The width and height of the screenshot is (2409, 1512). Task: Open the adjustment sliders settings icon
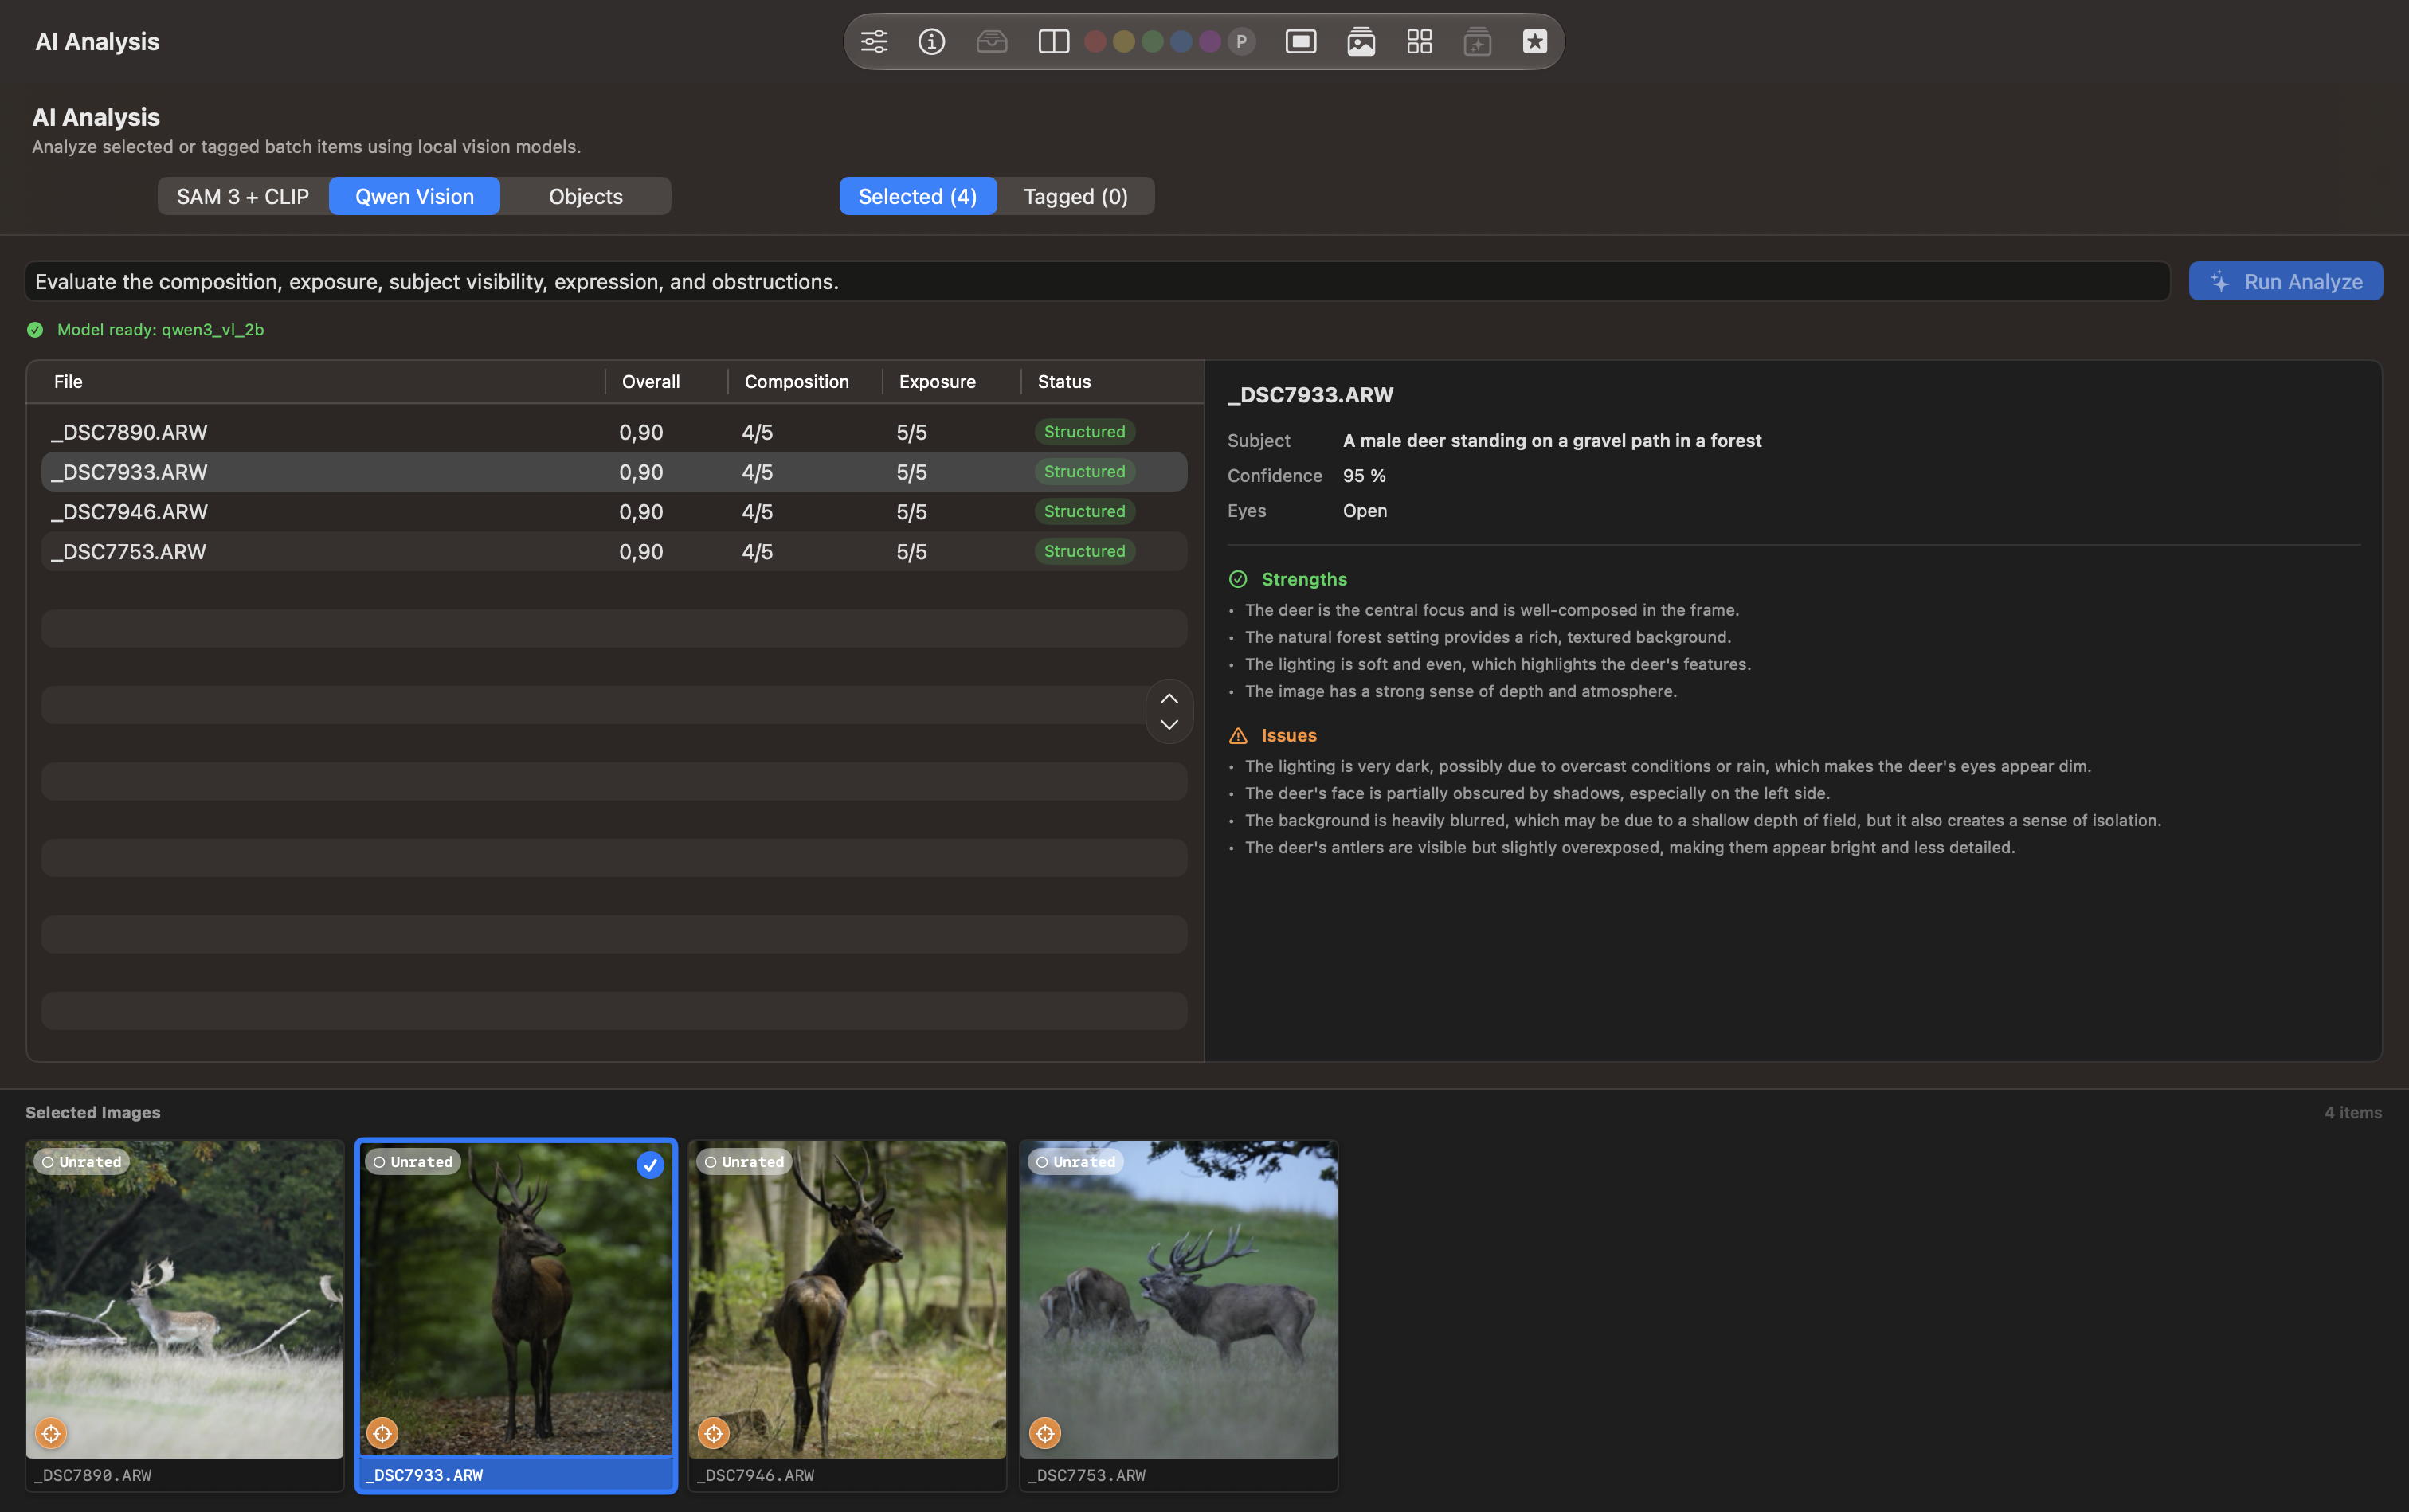(874, 41)
